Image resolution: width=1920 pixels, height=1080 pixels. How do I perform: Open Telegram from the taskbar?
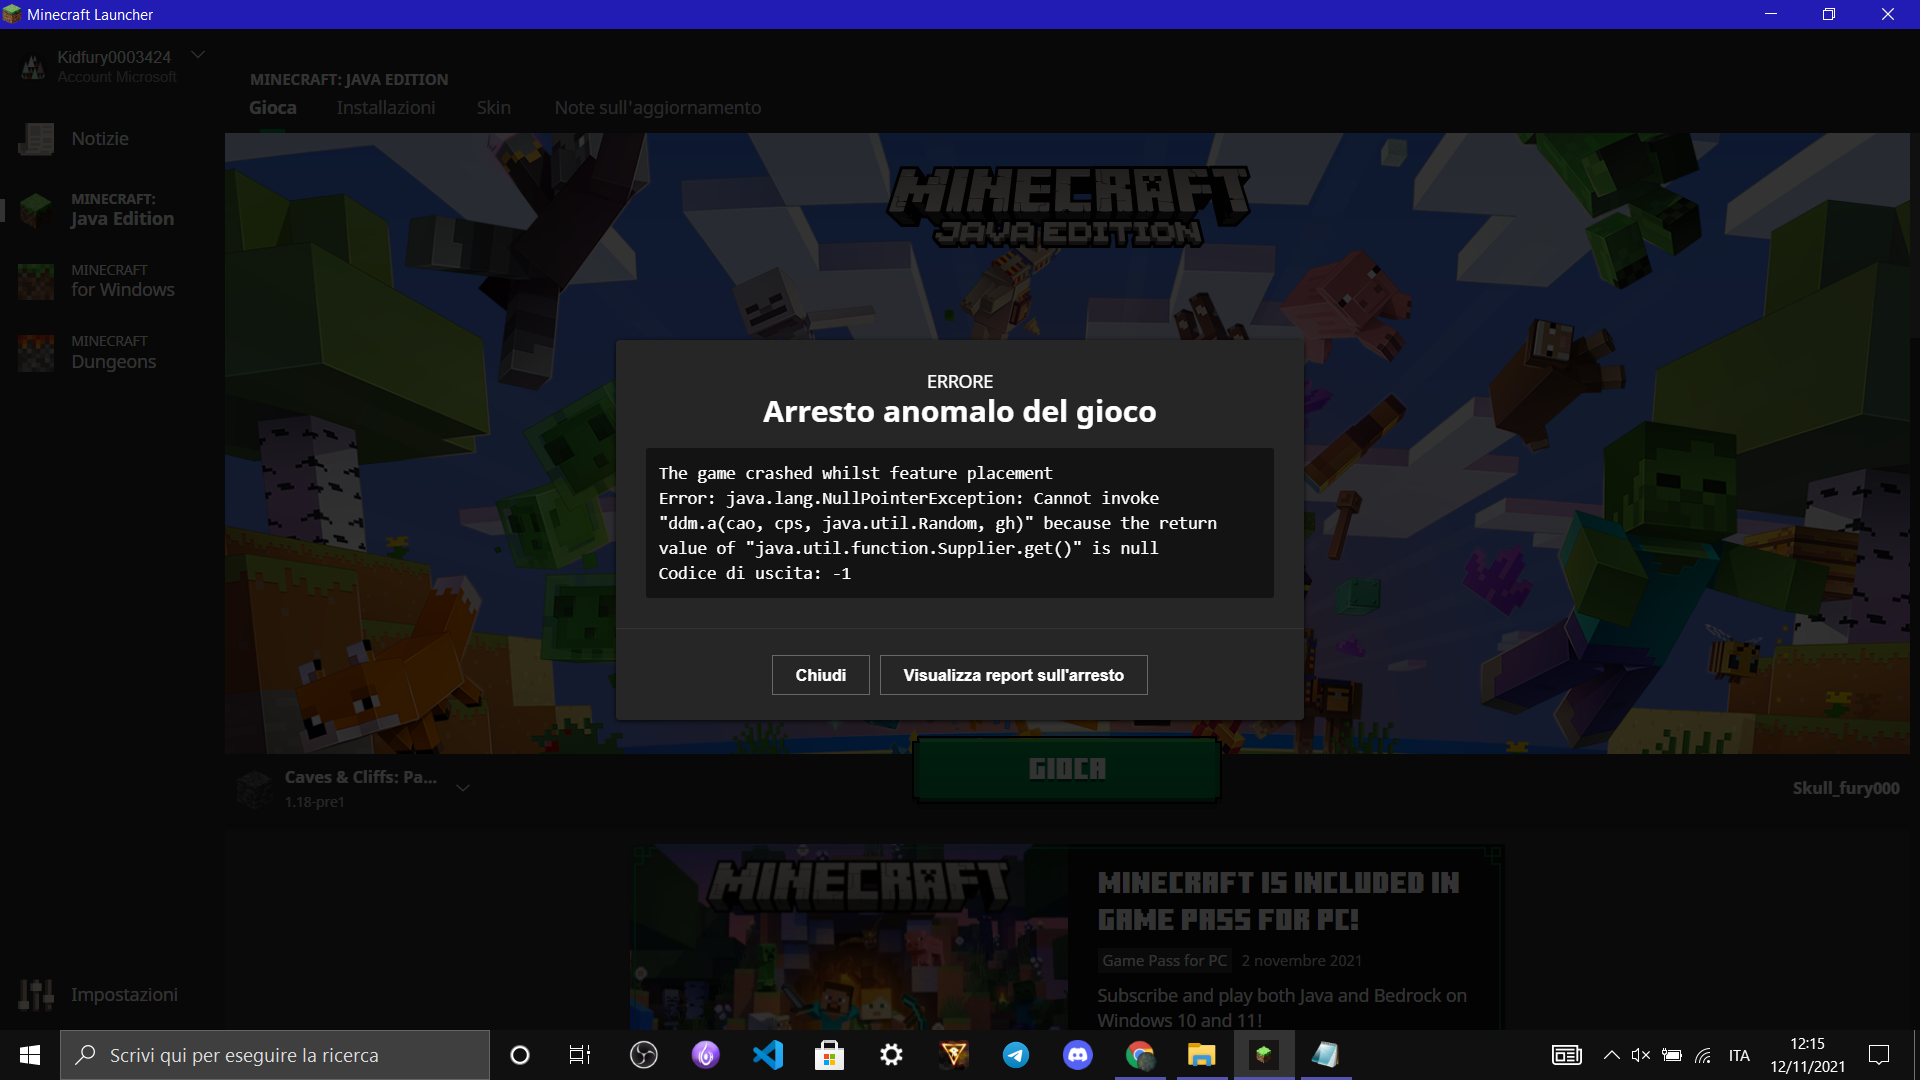1016,1055
